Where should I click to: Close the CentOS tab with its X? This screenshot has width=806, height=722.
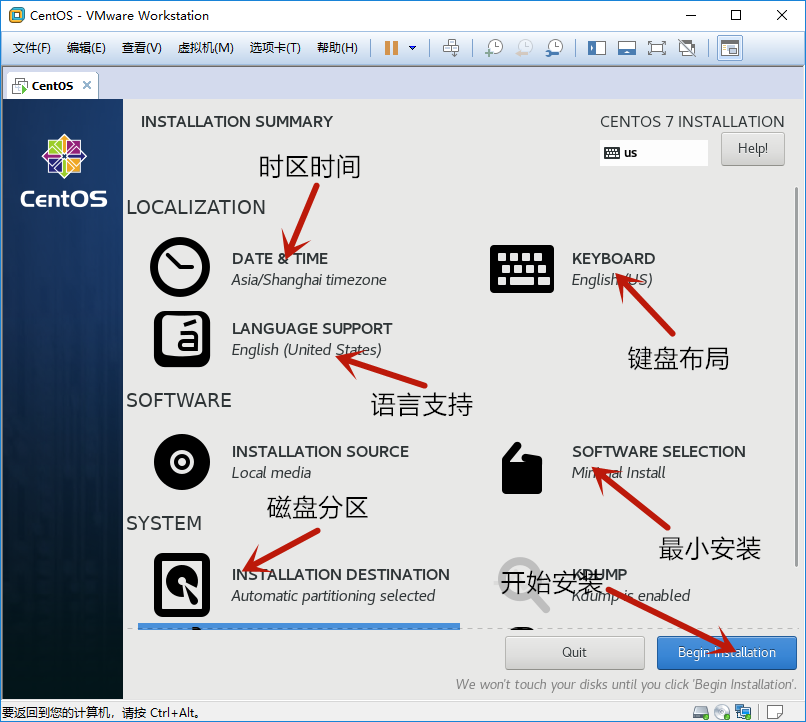(x=87, y=85)
